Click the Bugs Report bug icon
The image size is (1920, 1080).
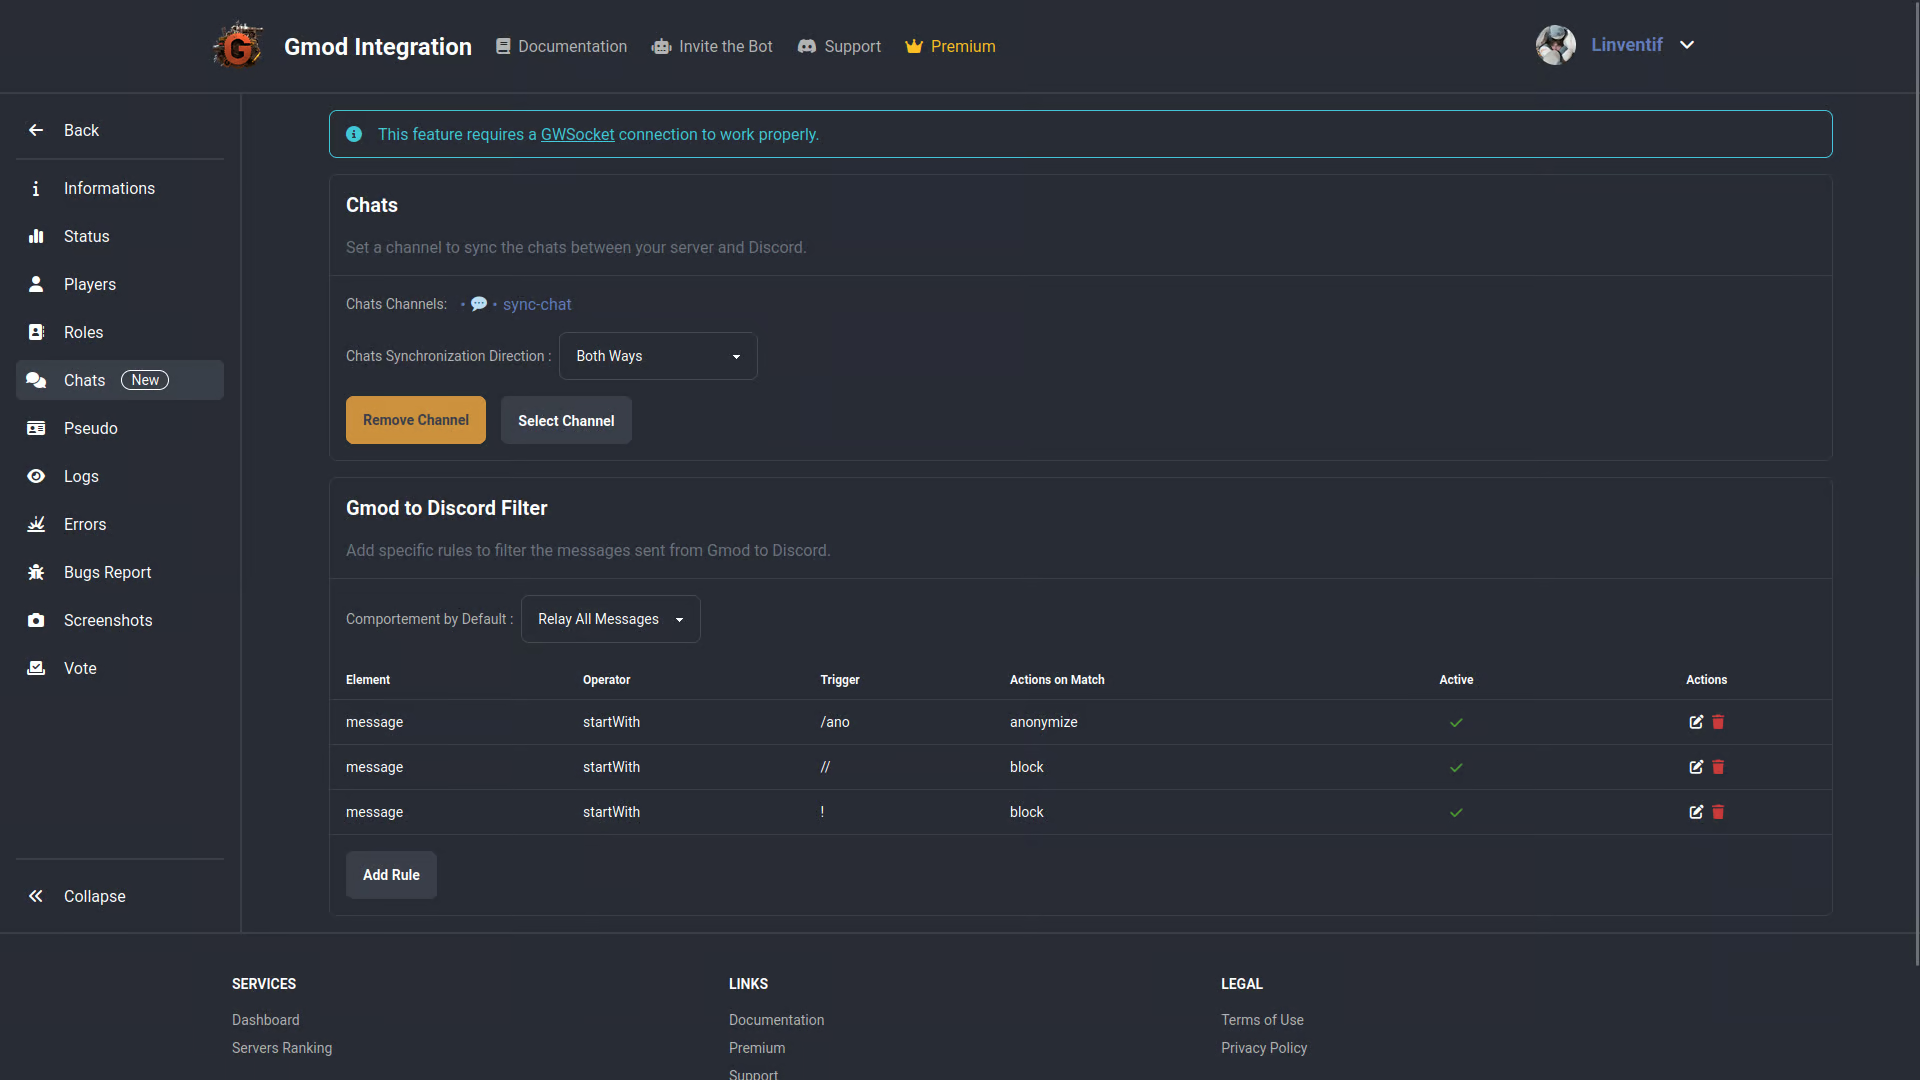coord(36,572)
